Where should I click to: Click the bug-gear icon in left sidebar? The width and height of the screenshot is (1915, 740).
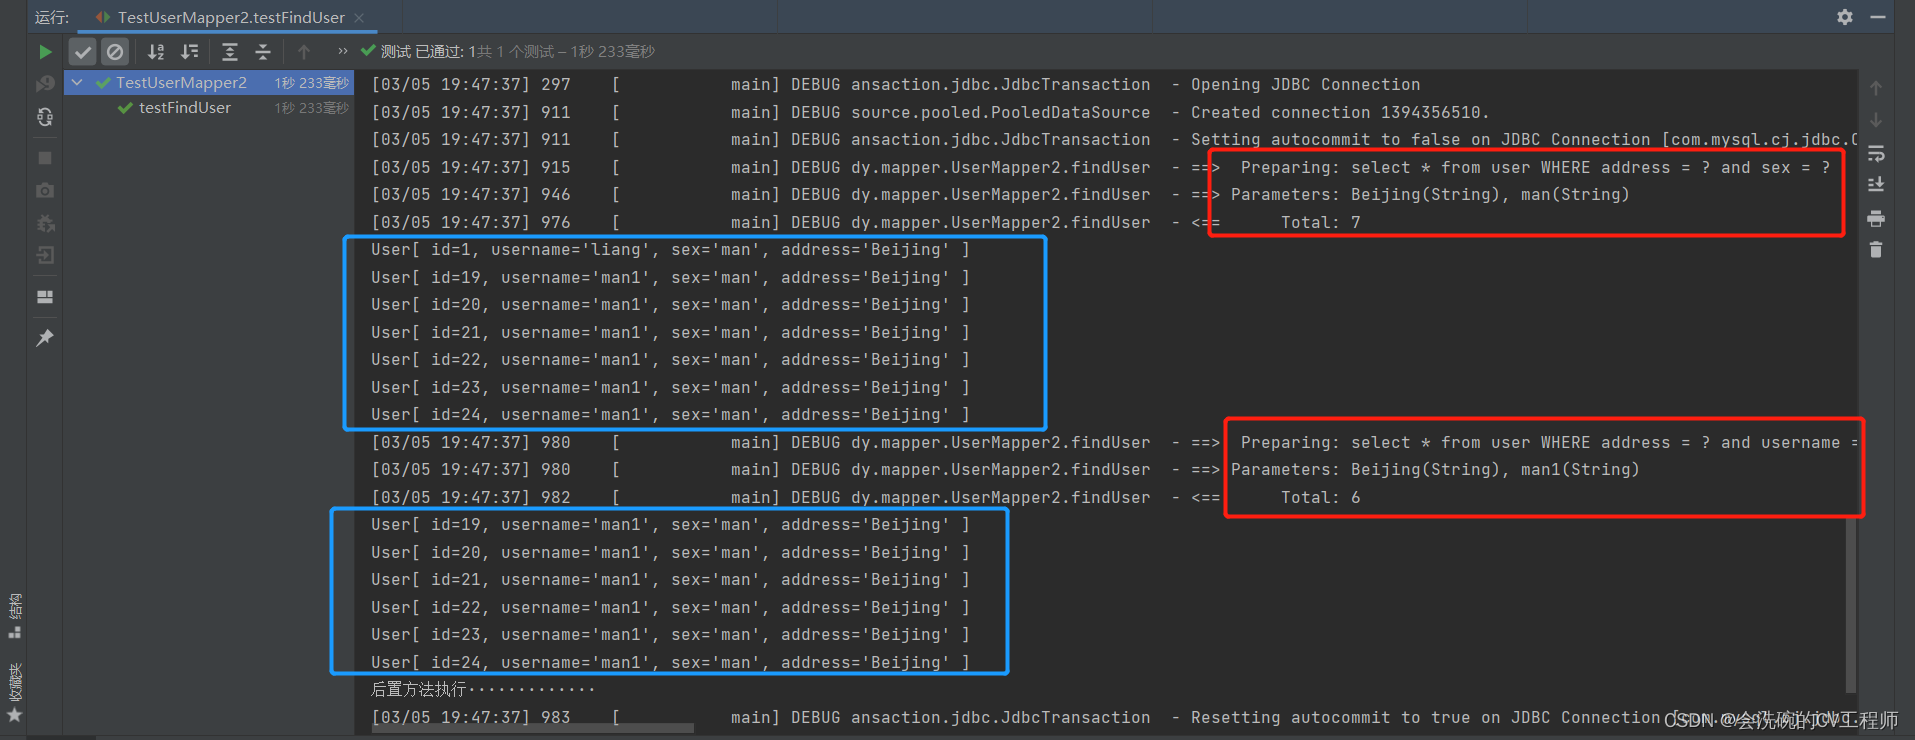[45, 223]
